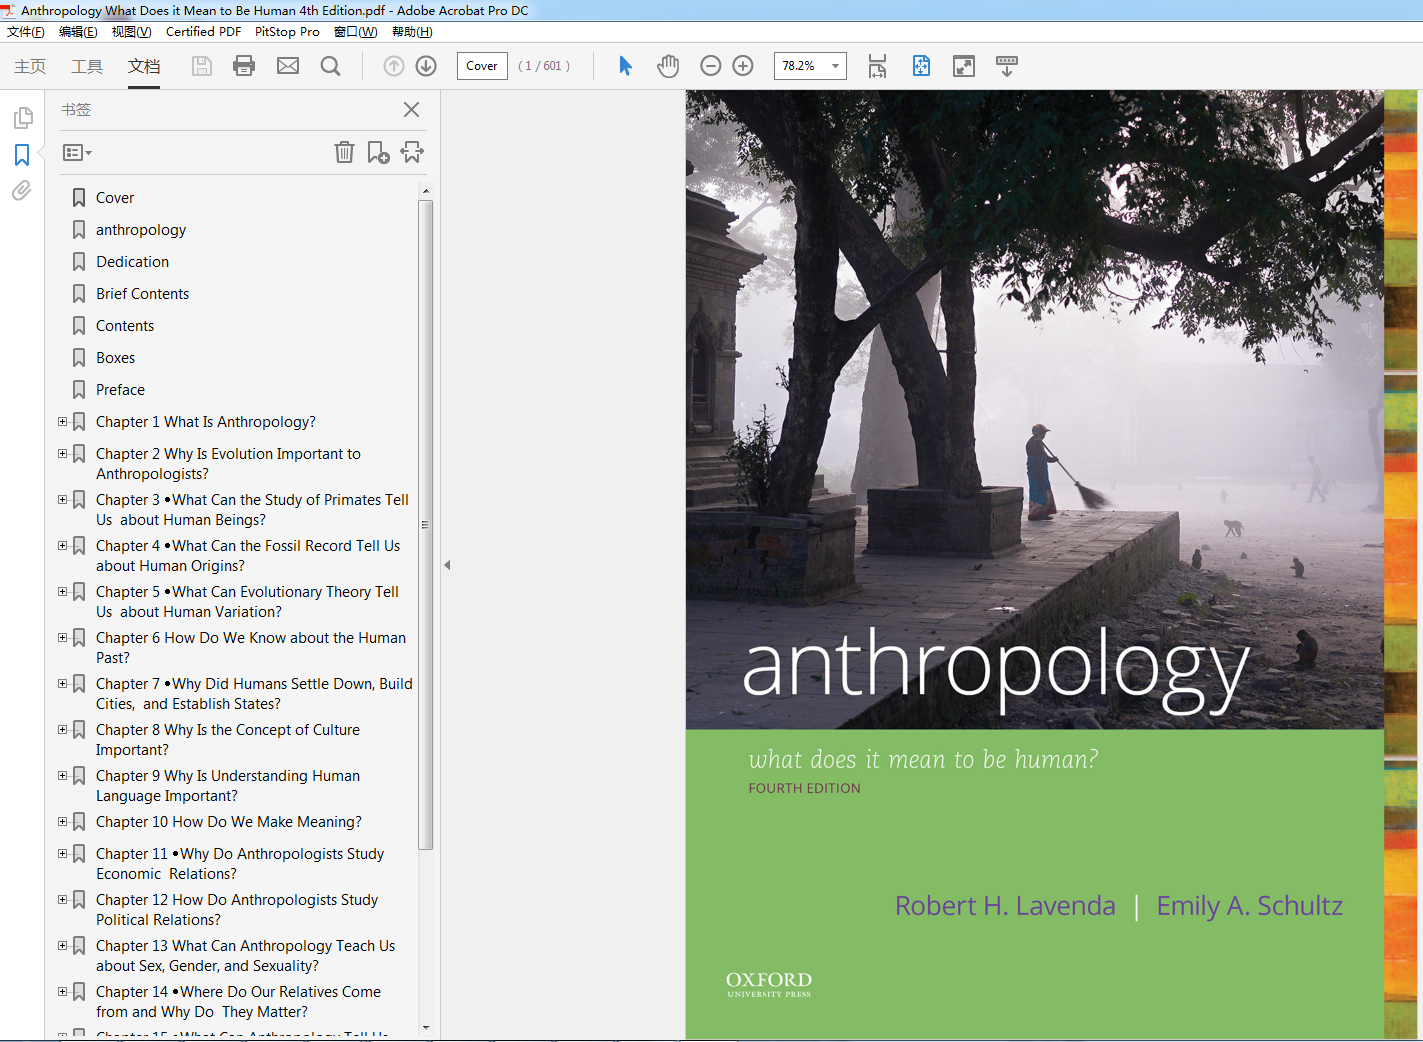The width and height of the screenshot is (1423, 1042).
Task: Click the bookmarks scrollbar down arrow
Action: click(426, 1028)
